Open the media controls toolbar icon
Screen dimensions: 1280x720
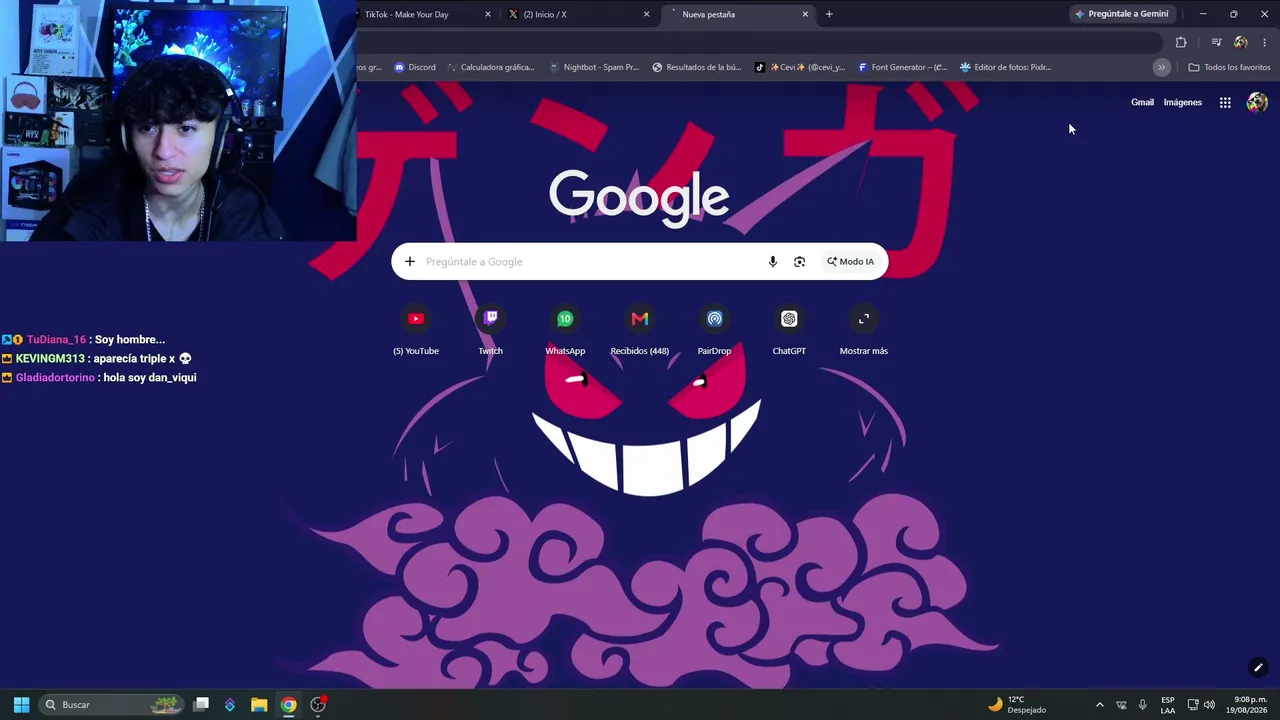(x=1216, y=42)
